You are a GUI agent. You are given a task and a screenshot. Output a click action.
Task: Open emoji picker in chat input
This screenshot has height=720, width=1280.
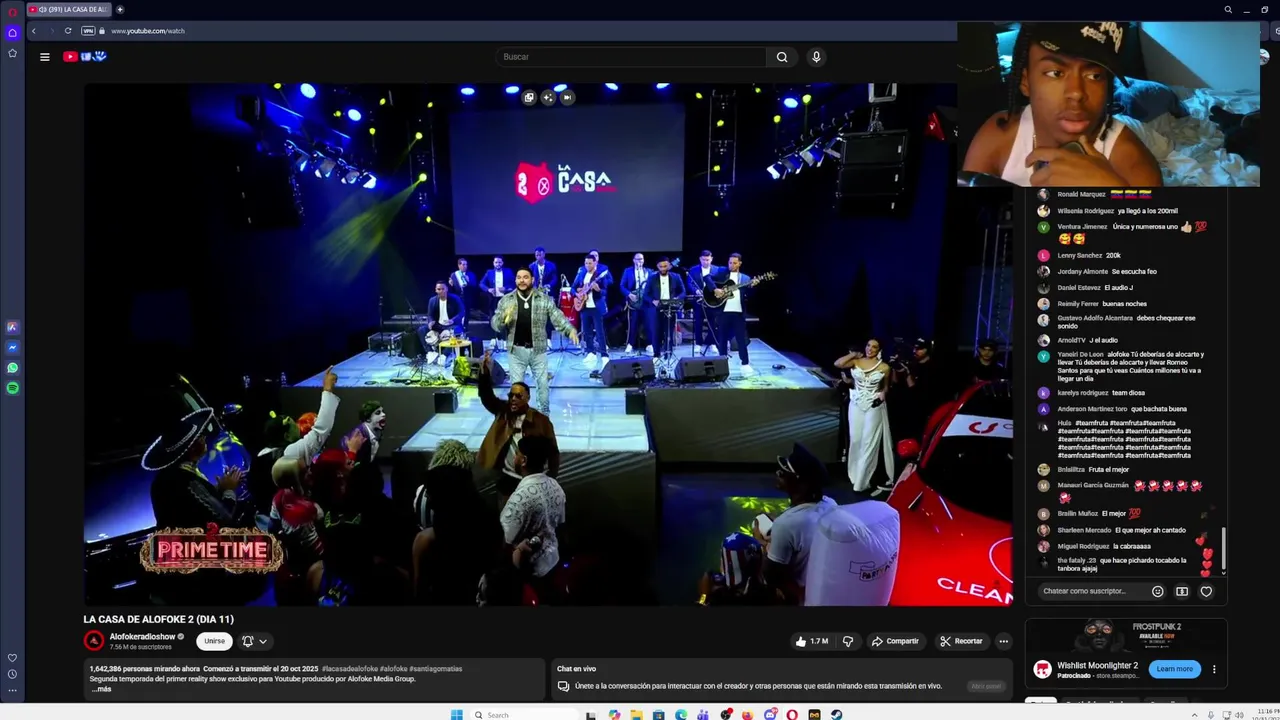click(x=1158, y=591)
